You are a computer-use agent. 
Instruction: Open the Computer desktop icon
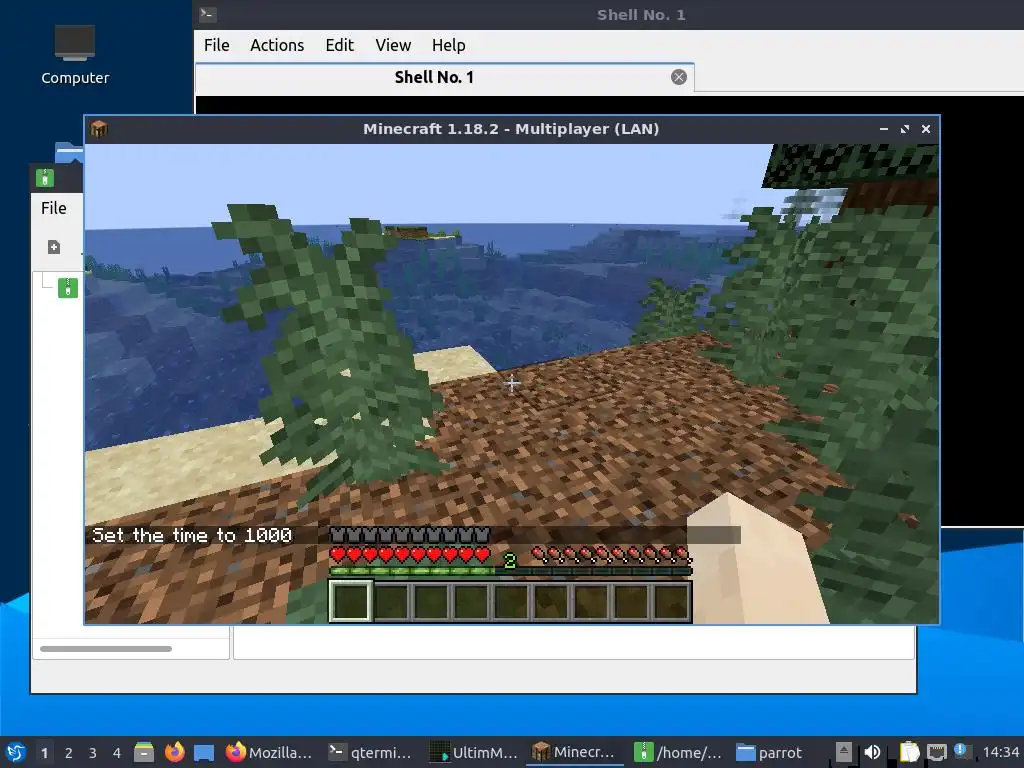74,55
